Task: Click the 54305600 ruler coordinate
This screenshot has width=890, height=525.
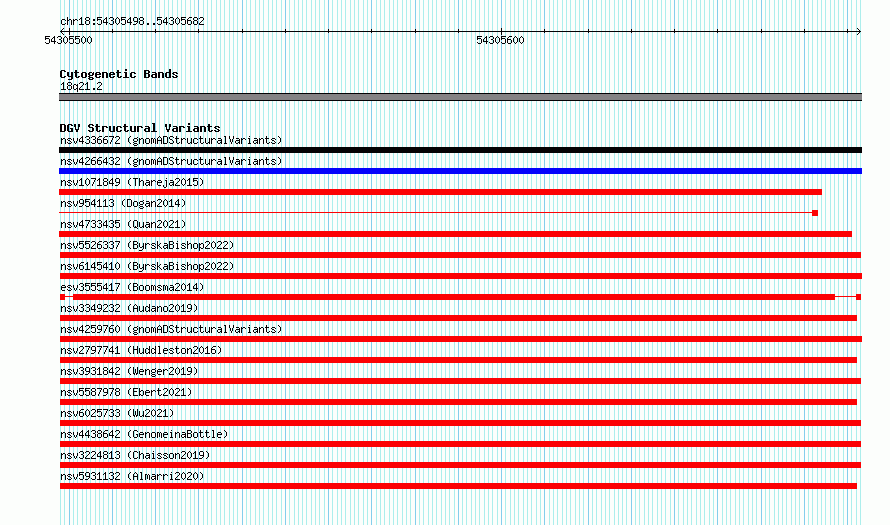Action: 500,40
